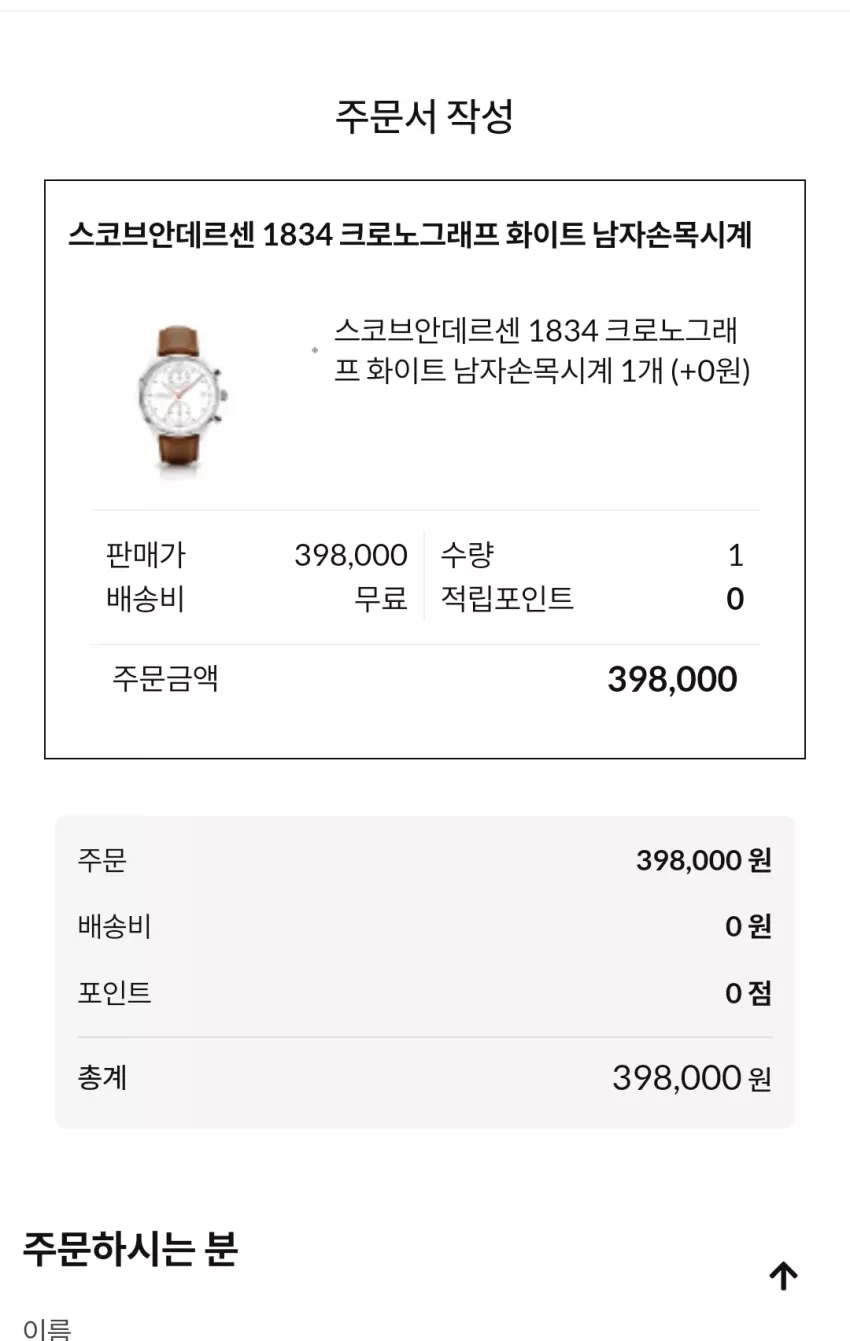The image size is (850, 1341).
Task: Tap the scroll-to-top arrow icon
Action: (783, 1275)
